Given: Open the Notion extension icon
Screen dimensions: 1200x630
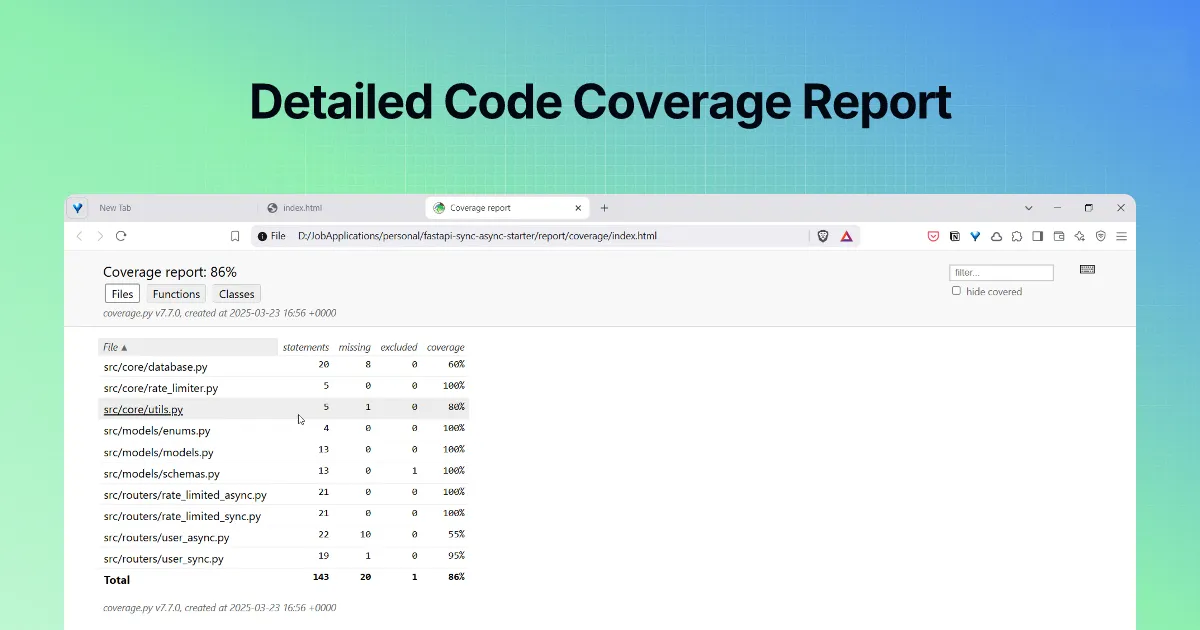Looking at the screenshot, I should (x=954, y=236).
